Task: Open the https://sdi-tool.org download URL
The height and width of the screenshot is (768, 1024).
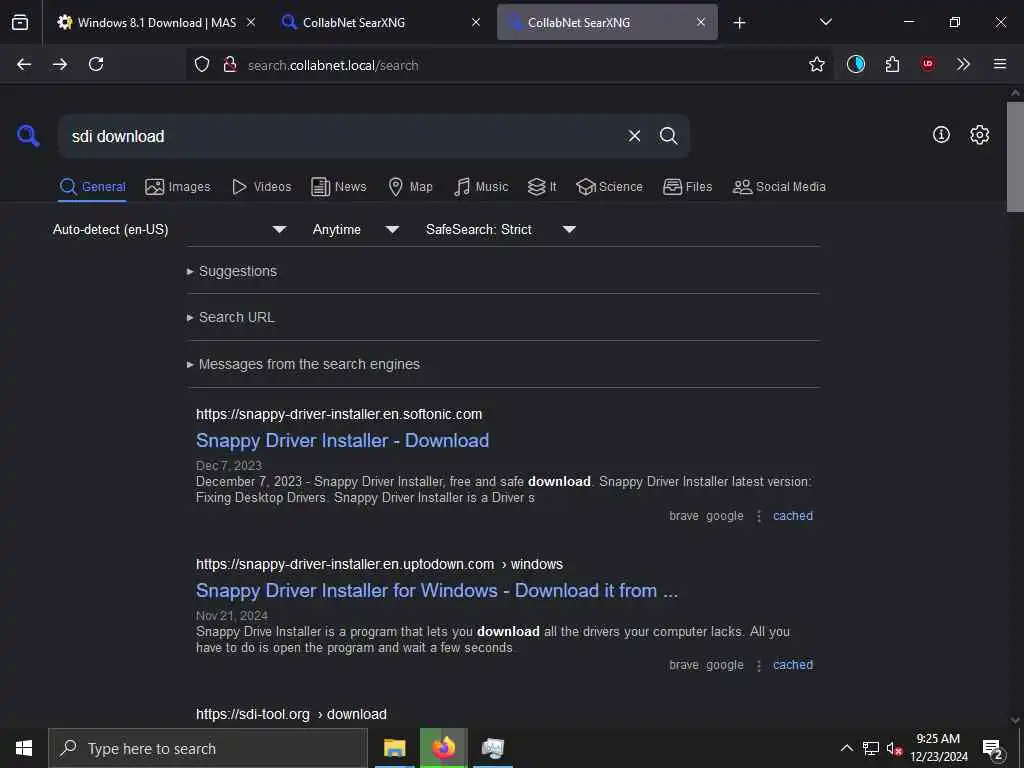Action: pyautogui.click(x=291, y=714)
